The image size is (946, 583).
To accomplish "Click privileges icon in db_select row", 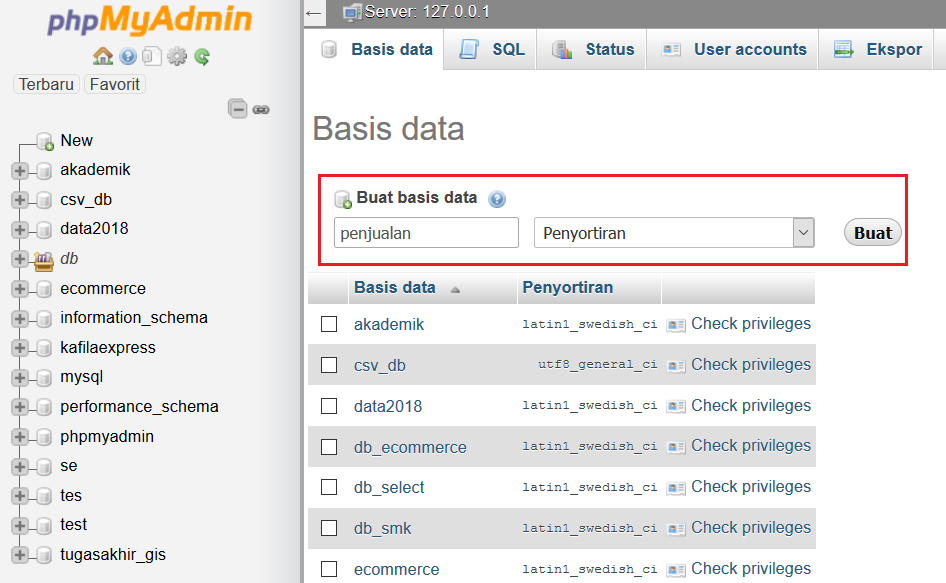I will coord(676,488).
